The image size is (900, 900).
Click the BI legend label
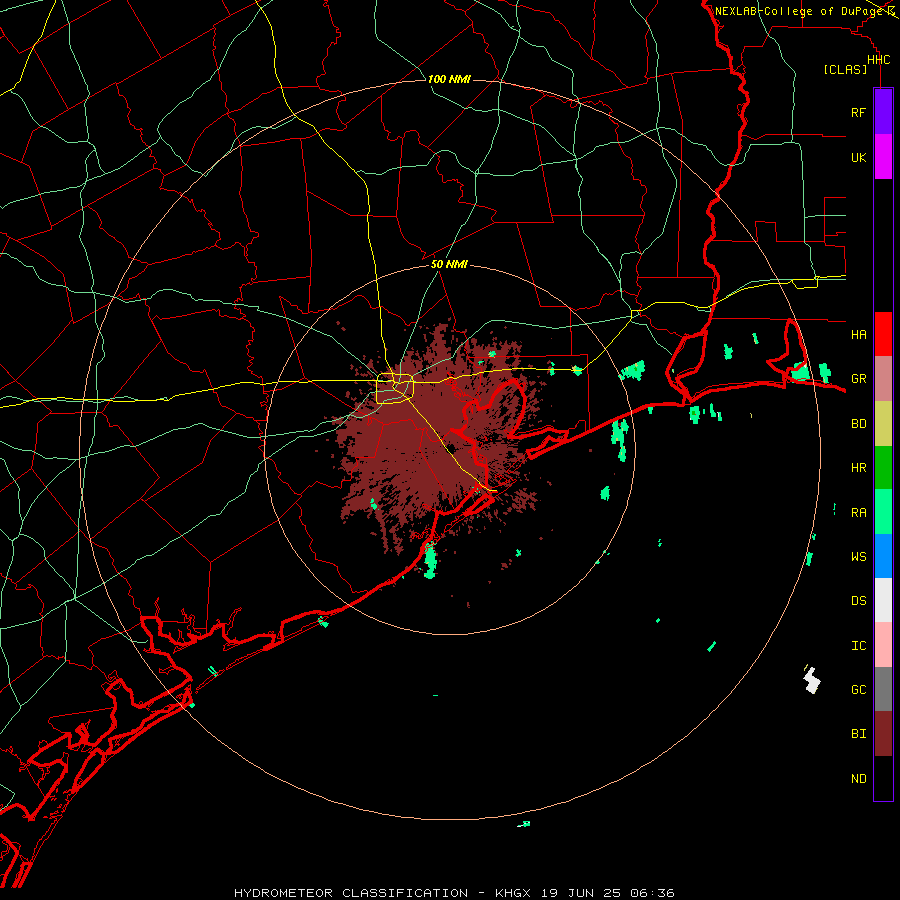click(858, 734)
